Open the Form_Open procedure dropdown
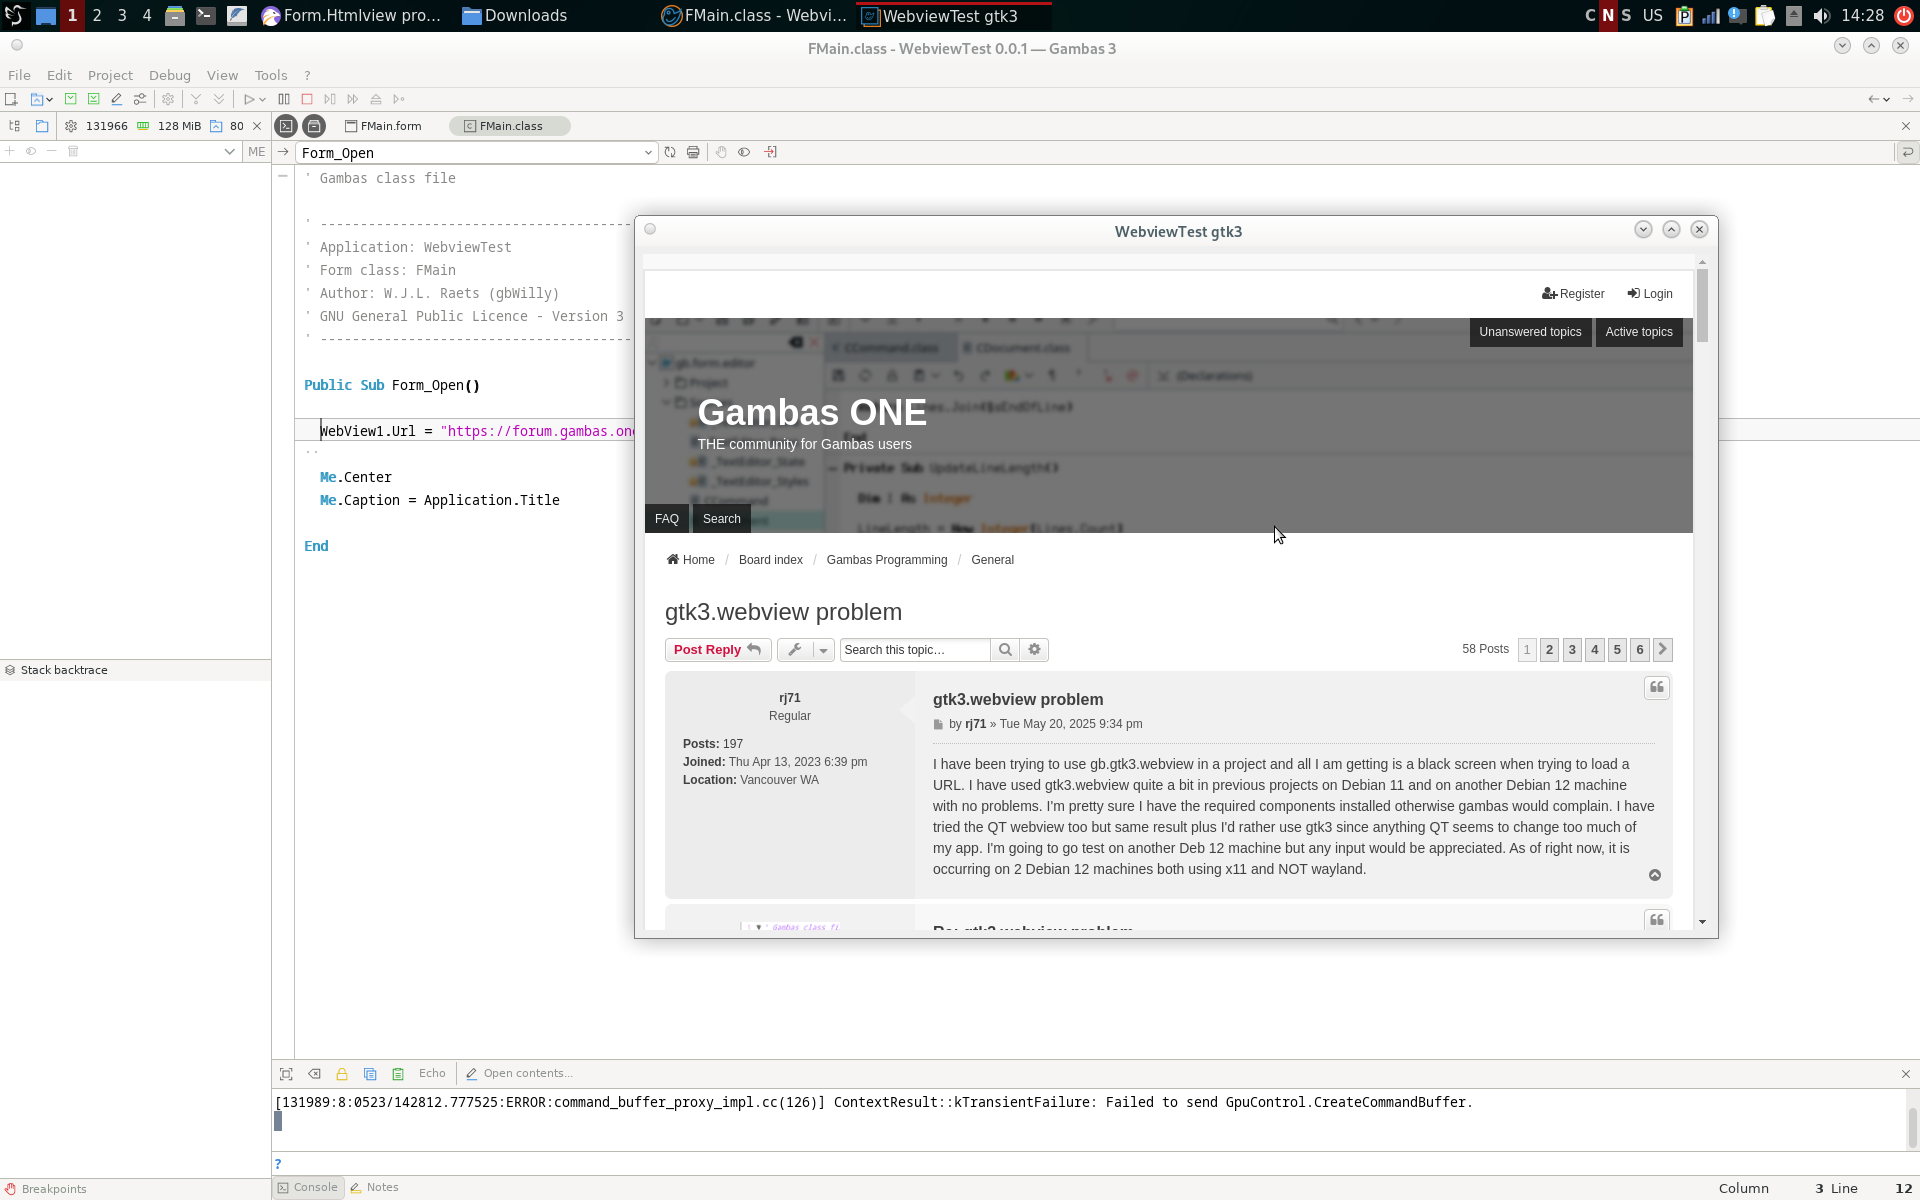1920x1200 pixels. click(x=647, y=153)
